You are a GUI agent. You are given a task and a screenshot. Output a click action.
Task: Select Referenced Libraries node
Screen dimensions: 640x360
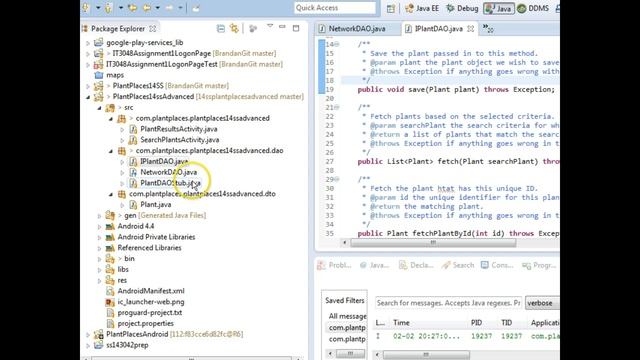click(x=149, y=248)
